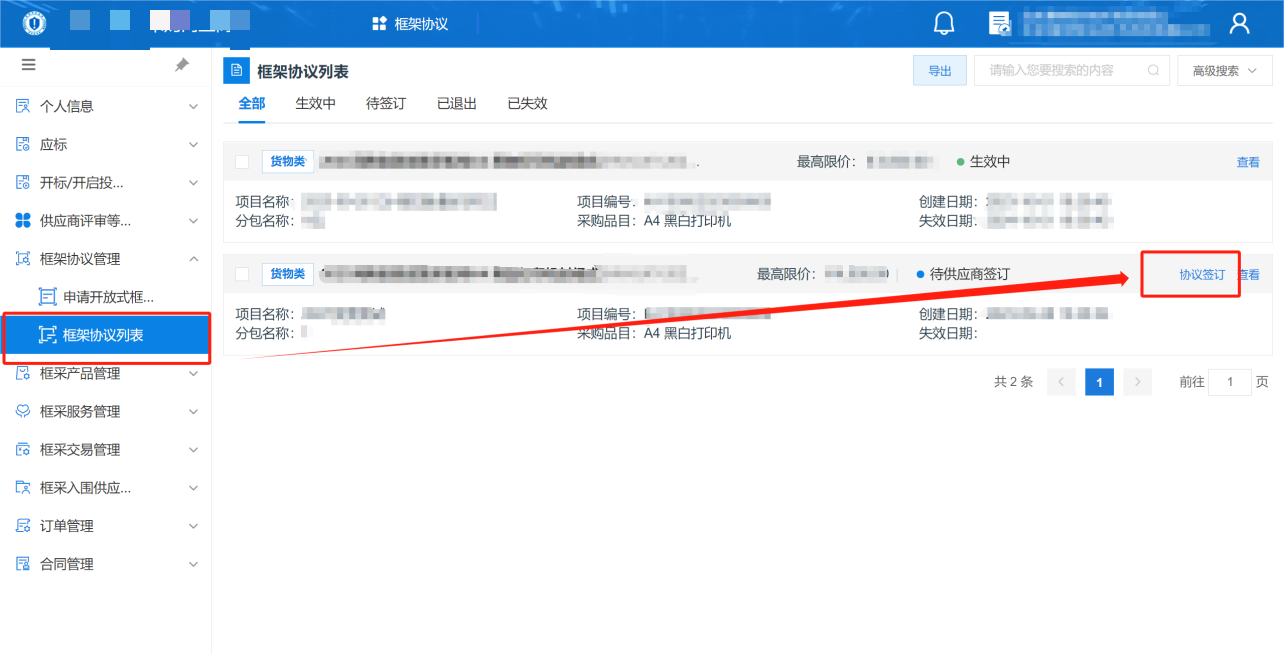Click 协议签订 on the pending row
The height and width of the screenshot is (654, 1284).
click(1202, 274)
